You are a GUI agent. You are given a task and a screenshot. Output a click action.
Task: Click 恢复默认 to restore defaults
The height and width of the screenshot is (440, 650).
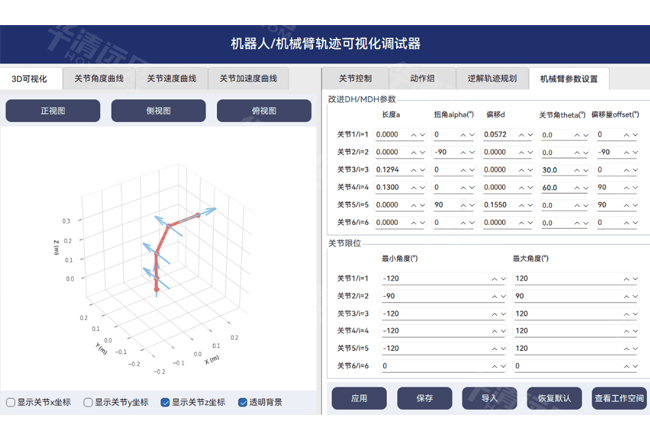(553, 398)
